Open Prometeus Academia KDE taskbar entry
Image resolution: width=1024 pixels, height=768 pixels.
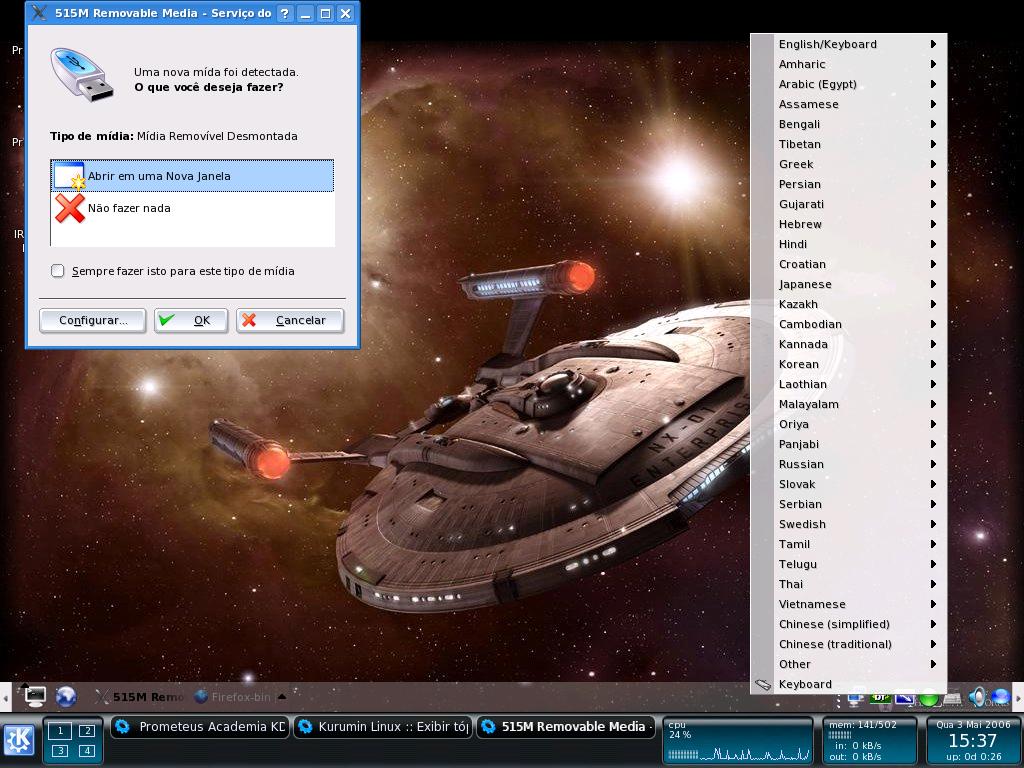[x=200, y=727]
